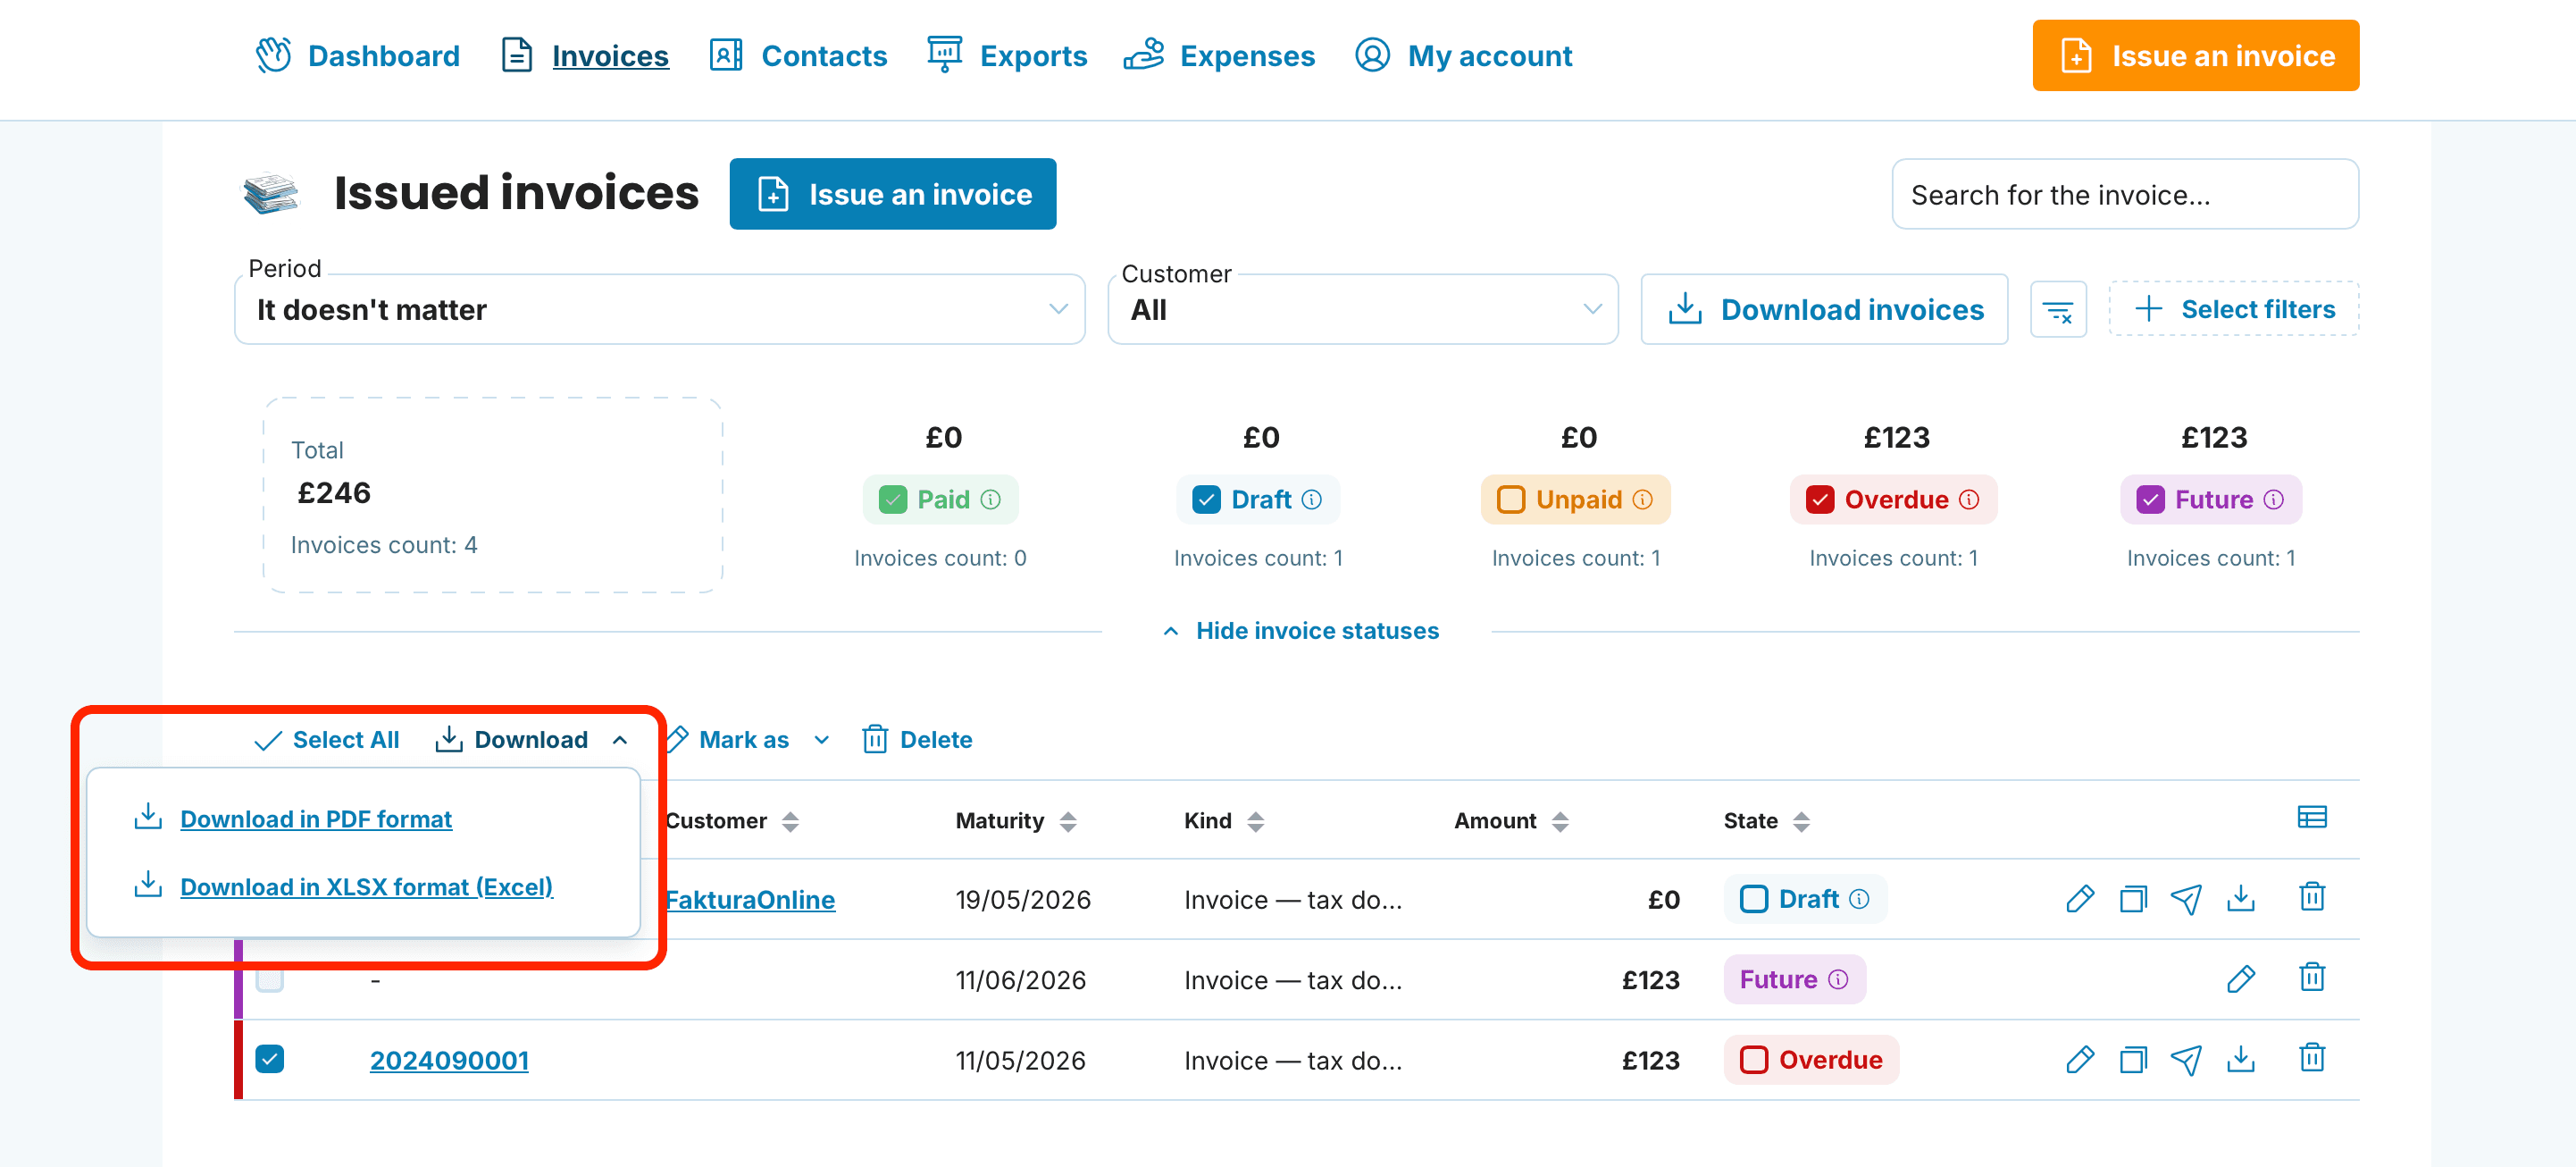Image resolution: width=2576 pixels, height=1167 pixels.
Task: Open My account in top navigation
Action: click(1463, 56)
